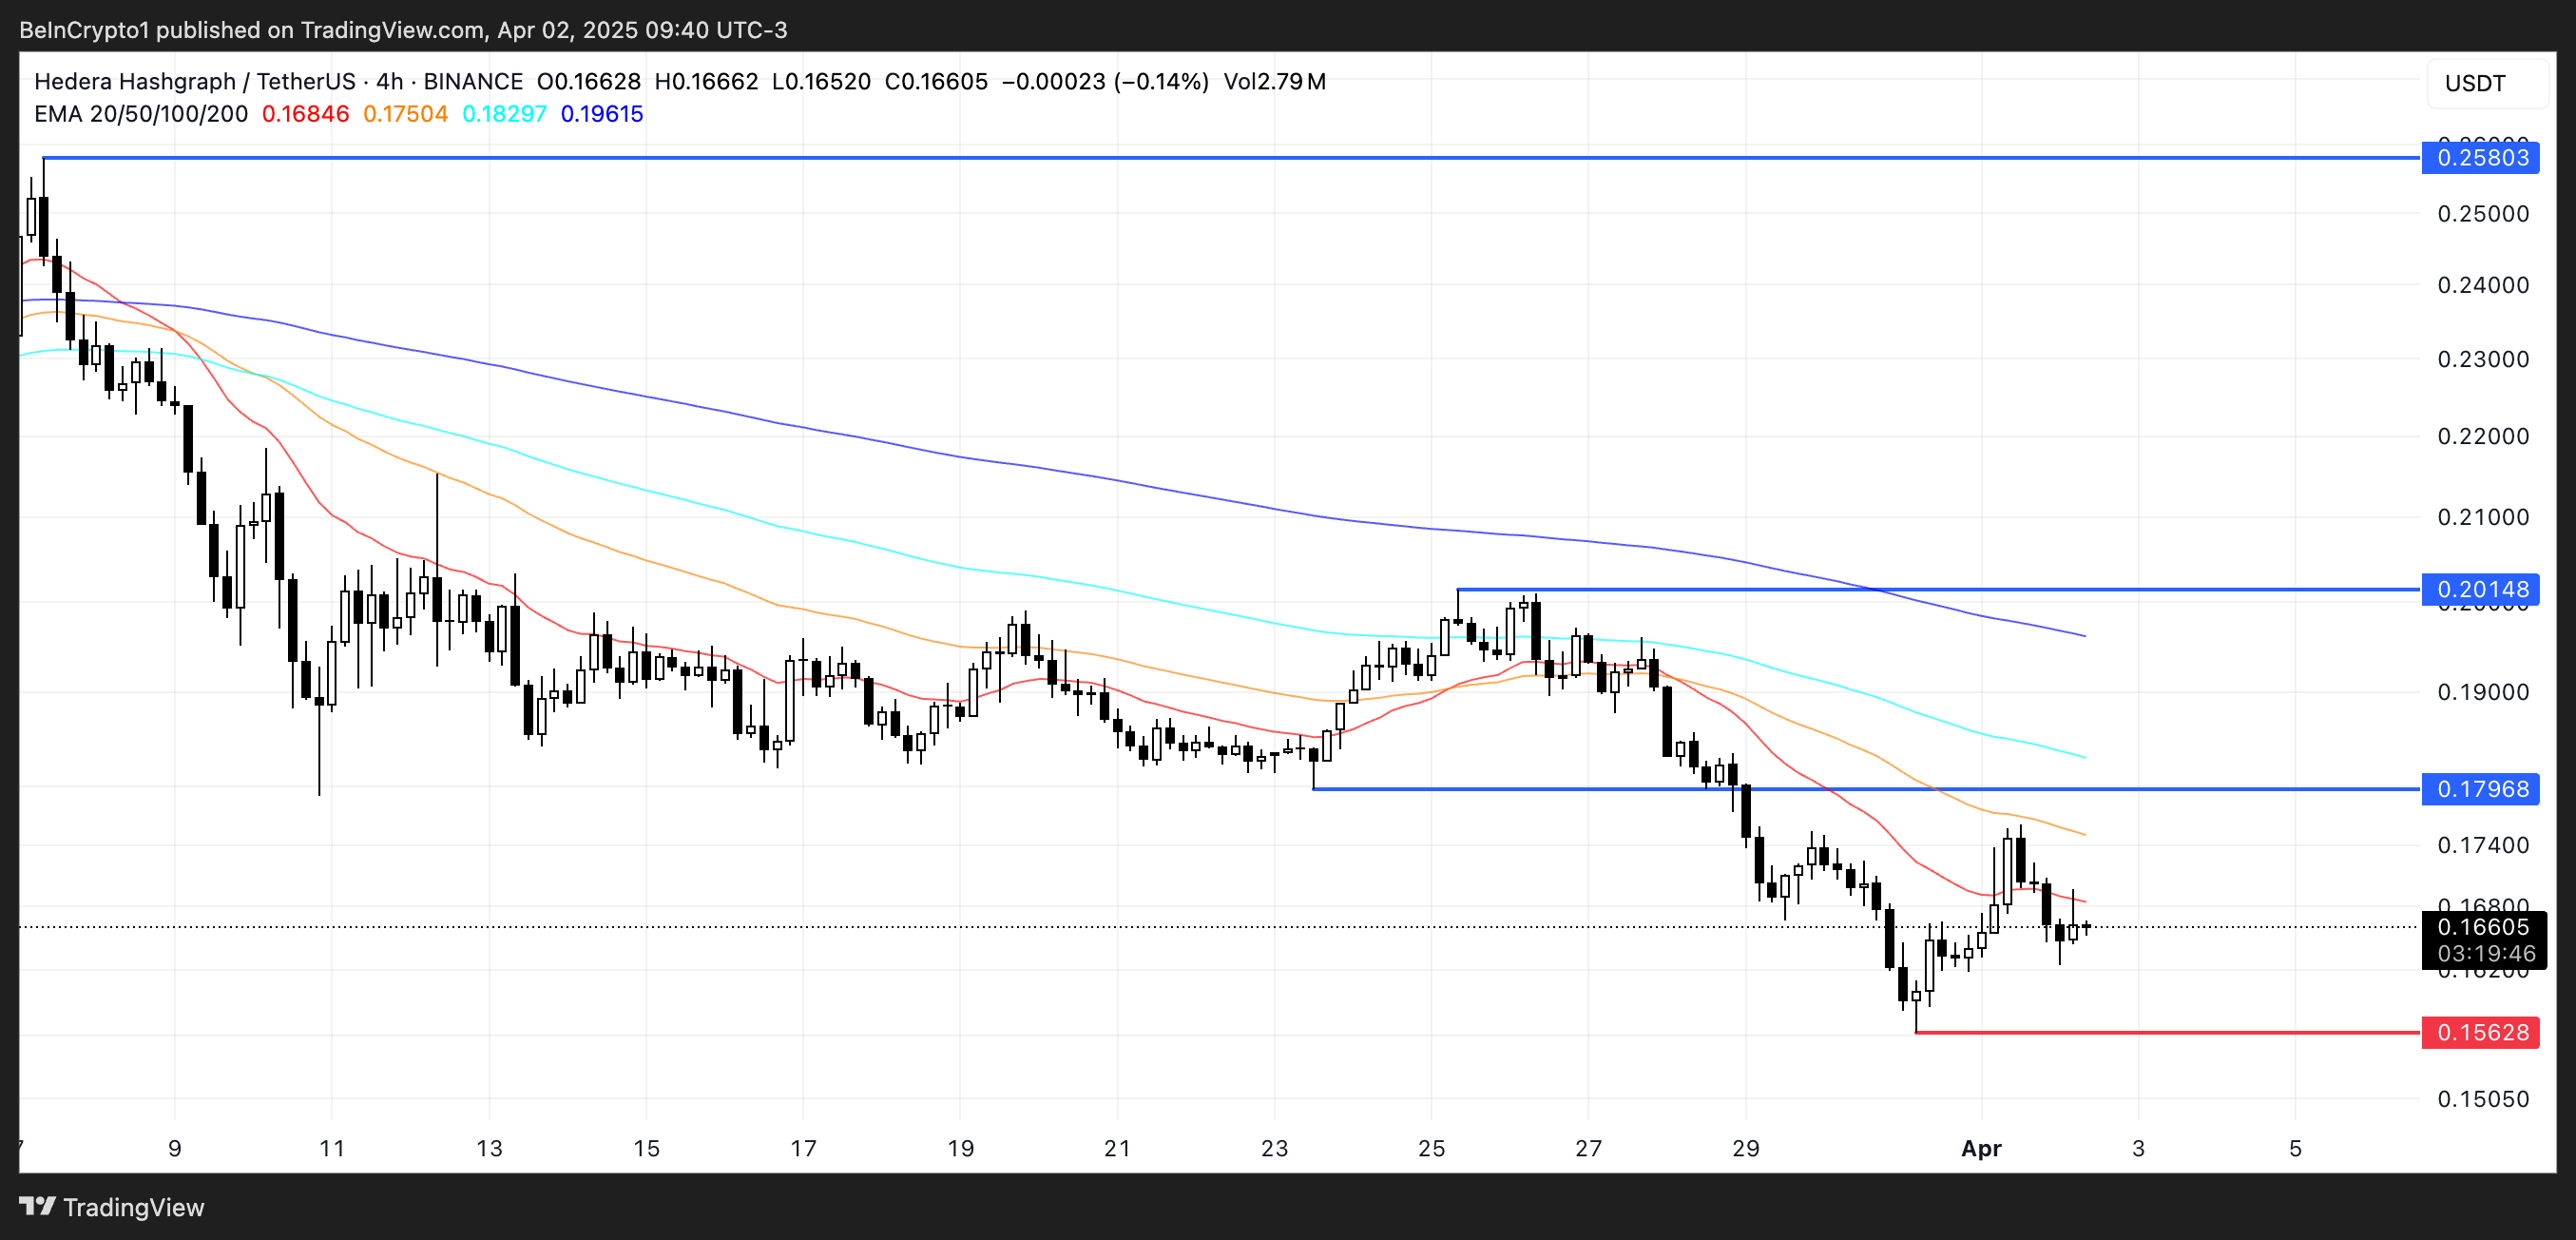2576x1240 pixels.
Task: Click the 13 date tick on time axis
Action: [489, 1148]
